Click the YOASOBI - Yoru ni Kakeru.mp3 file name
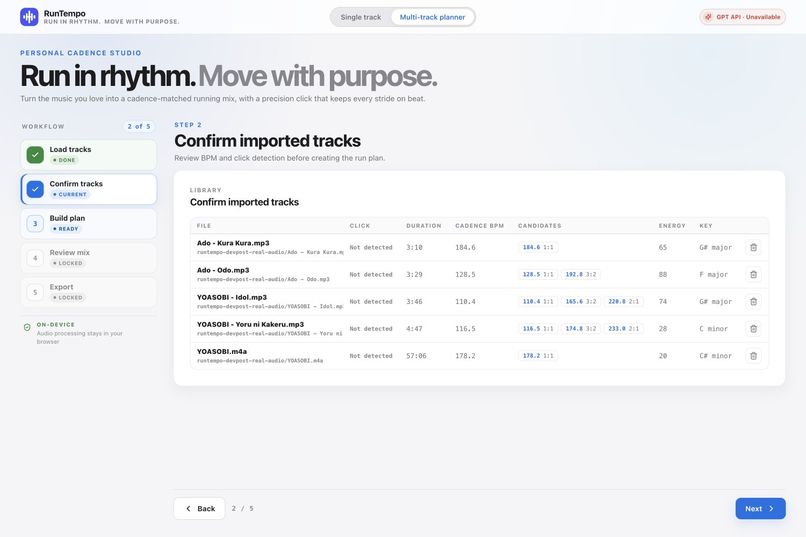 (x=250, y=324)
